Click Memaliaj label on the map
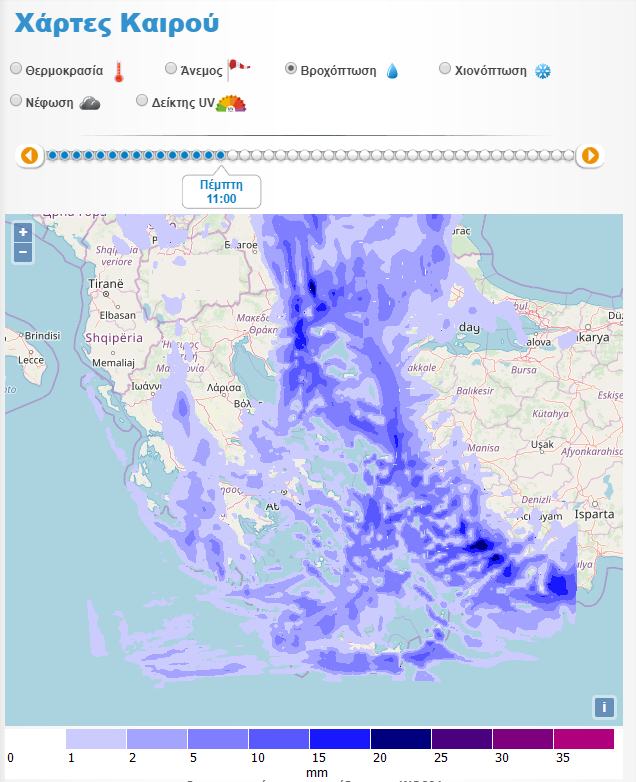The width and height of the screenshot is (636, 782). coord(113,363)
